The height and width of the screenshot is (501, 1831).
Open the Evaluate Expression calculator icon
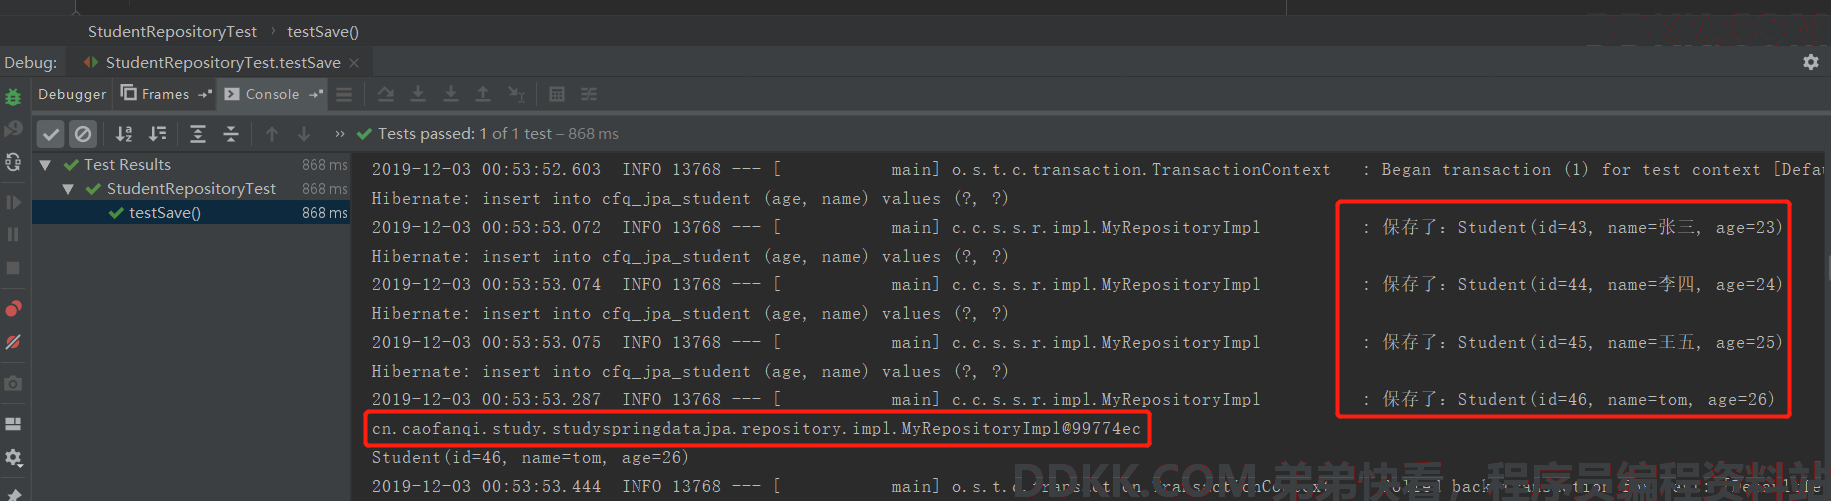coord(557,94)
